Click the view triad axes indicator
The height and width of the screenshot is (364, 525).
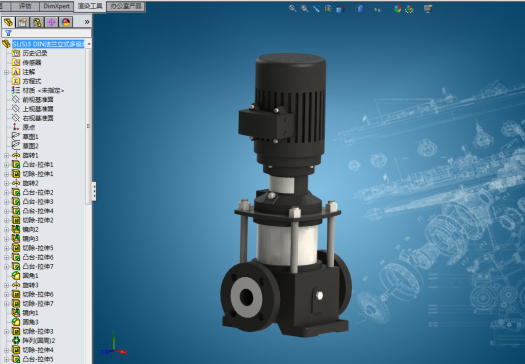tap(114, 344)
